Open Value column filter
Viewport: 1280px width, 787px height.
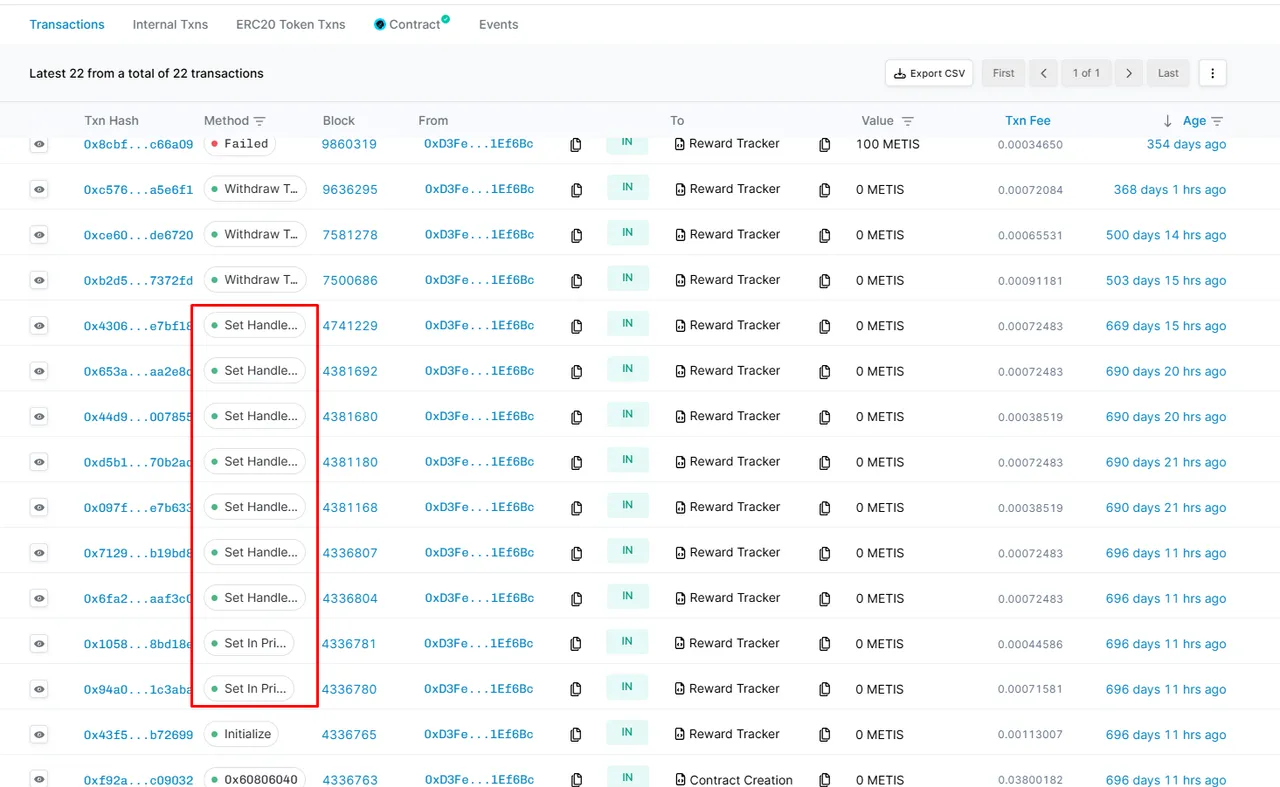[x=908, y=121]
